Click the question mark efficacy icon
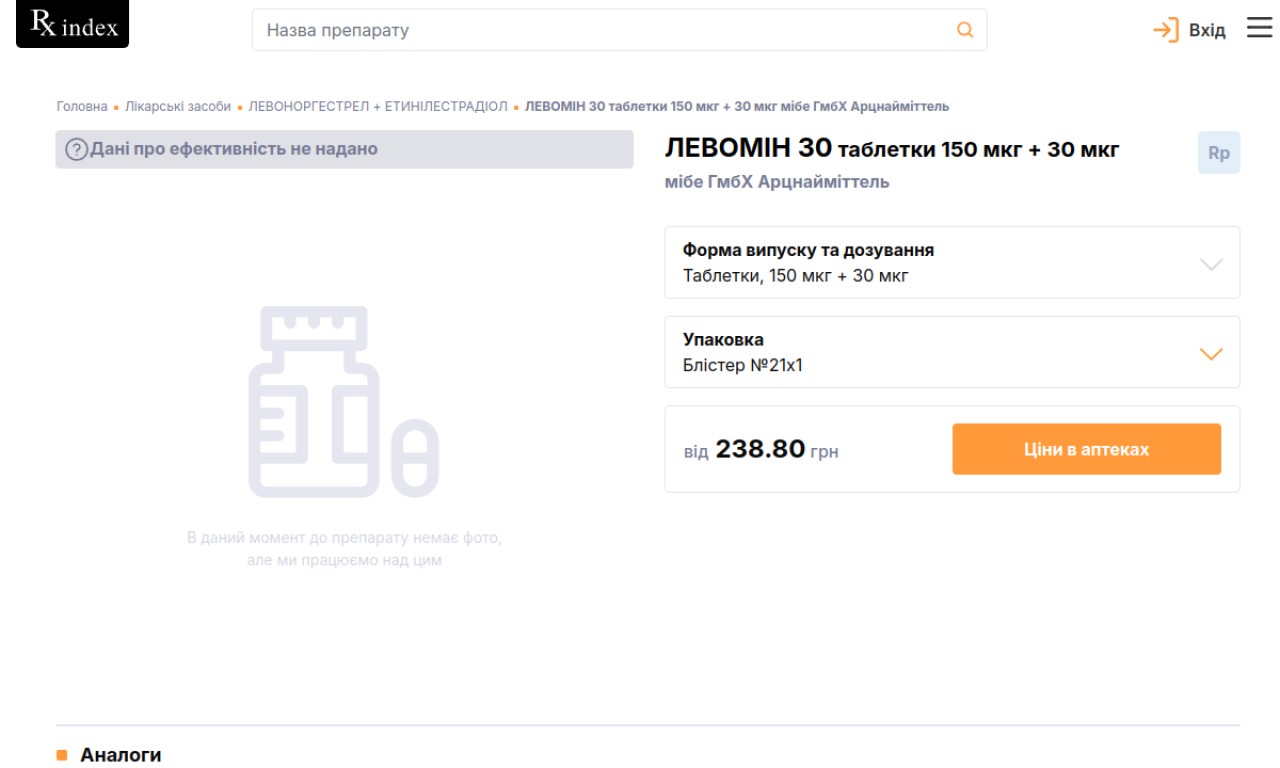This screenshot has height=768, width=1280. click(x=76, y=150)
